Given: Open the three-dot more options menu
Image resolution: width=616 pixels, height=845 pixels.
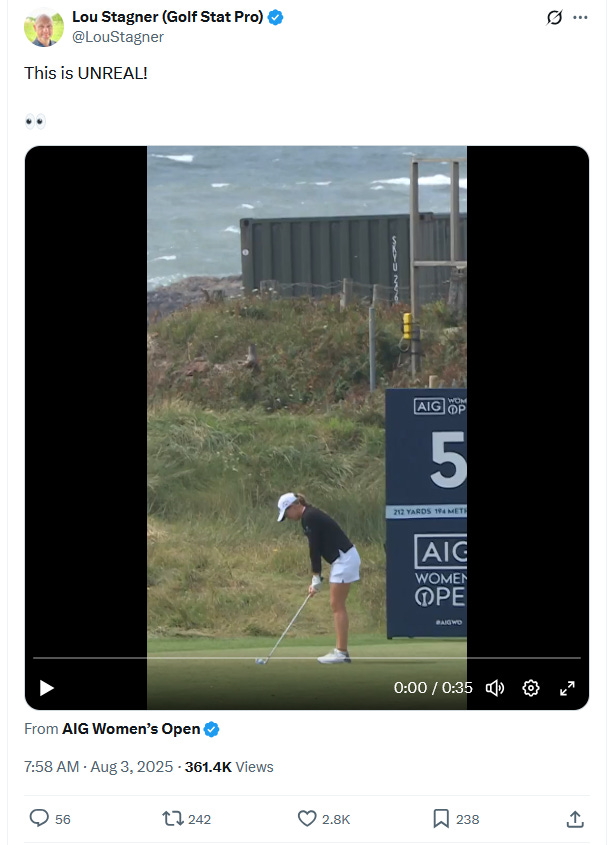Looking at the screenshot, I should tap(580, 18).
